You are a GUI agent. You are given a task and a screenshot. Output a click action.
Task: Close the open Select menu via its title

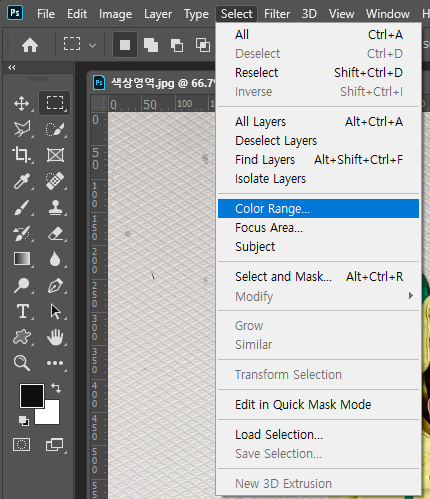(x=236, y=14)
